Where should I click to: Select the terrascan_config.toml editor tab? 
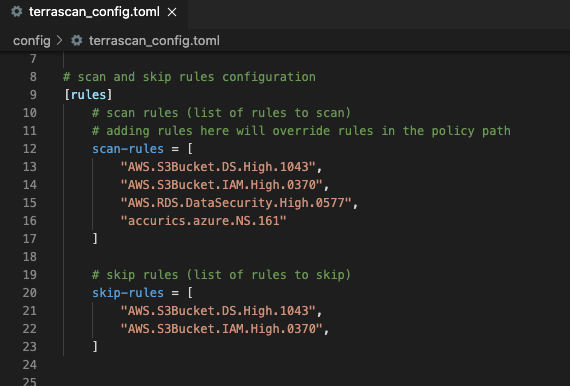click(94, 12)
